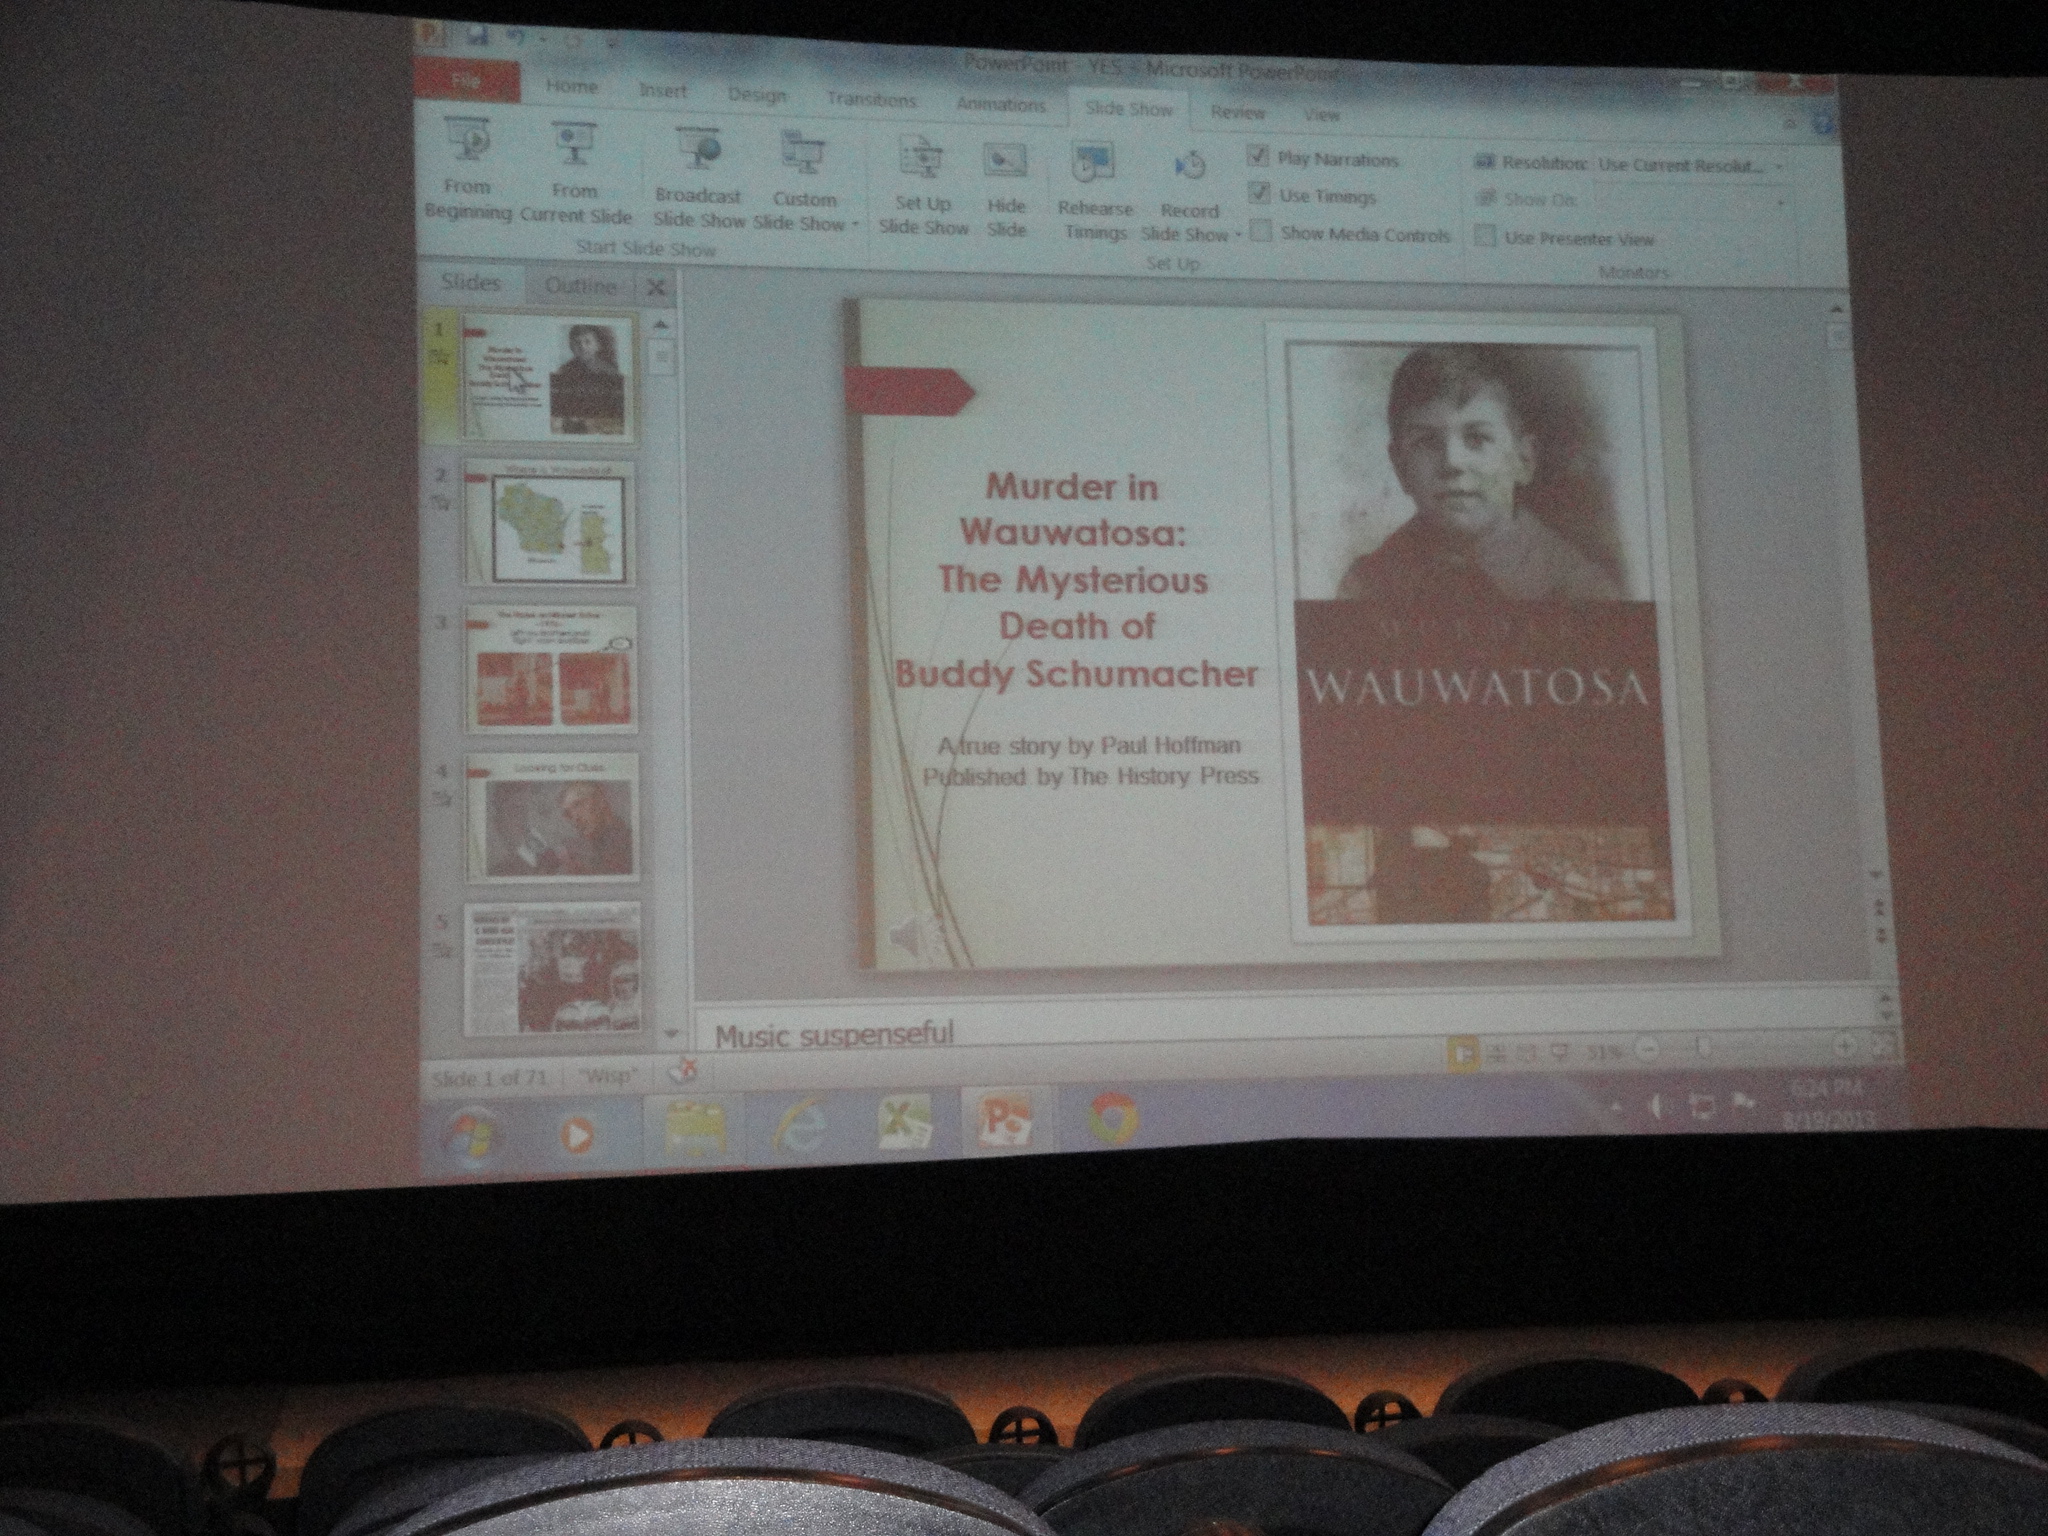This screenshot has width=2048, height=1536.
Task: Open Google Chrome from taskbar
Action: [x=1113, y=1116]
